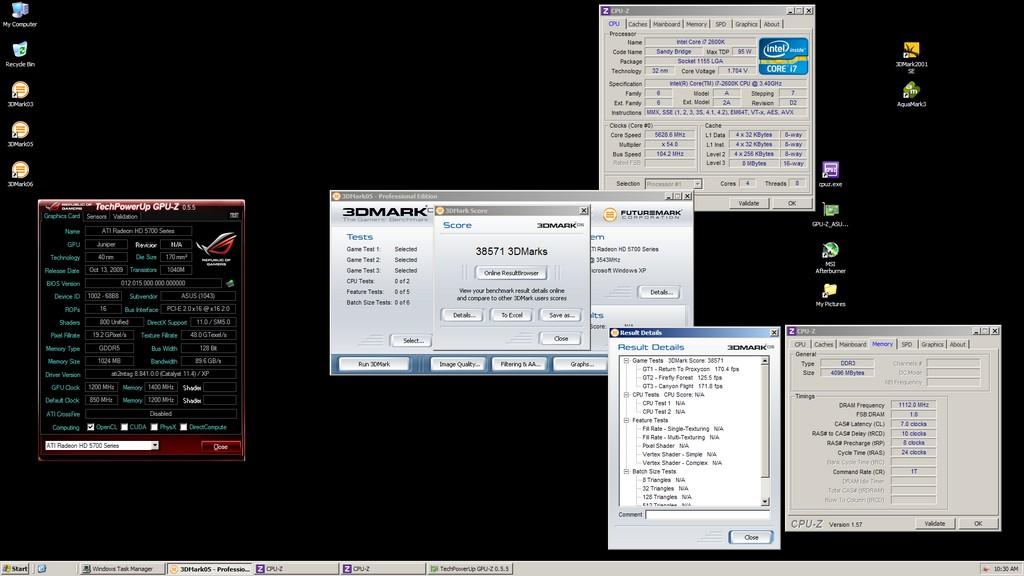Toggle the PhysX checkbox in GPU-Z
The width and height of the screenshot is (1024, 576).
click(154, 427)
